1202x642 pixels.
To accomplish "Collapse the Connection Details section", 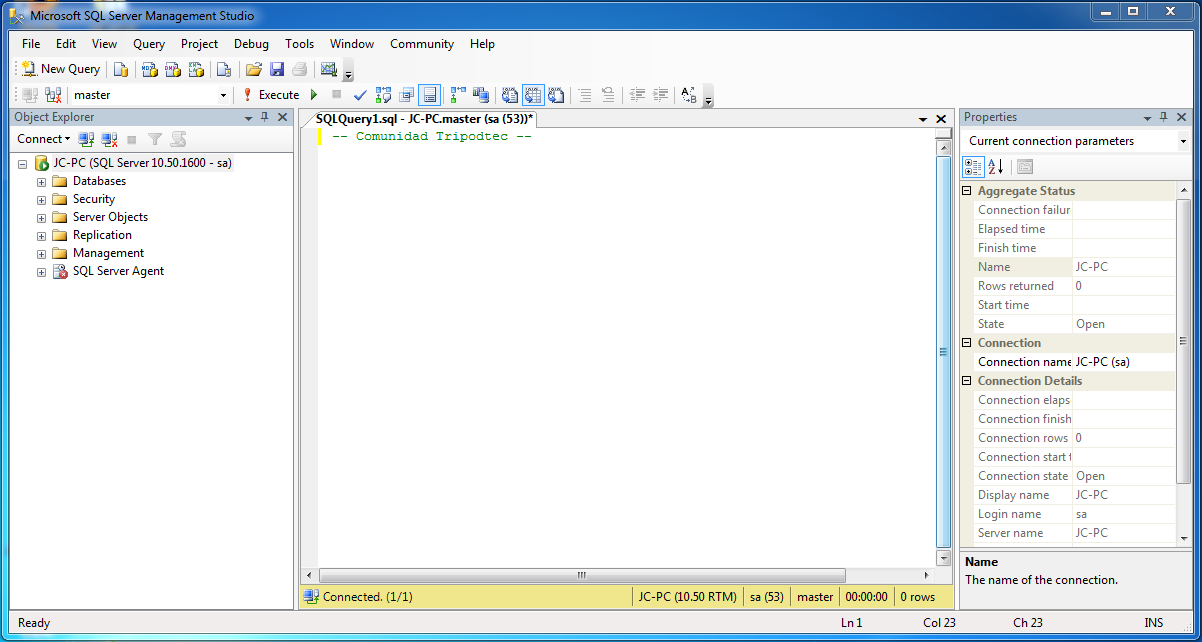I will (967, 381).
